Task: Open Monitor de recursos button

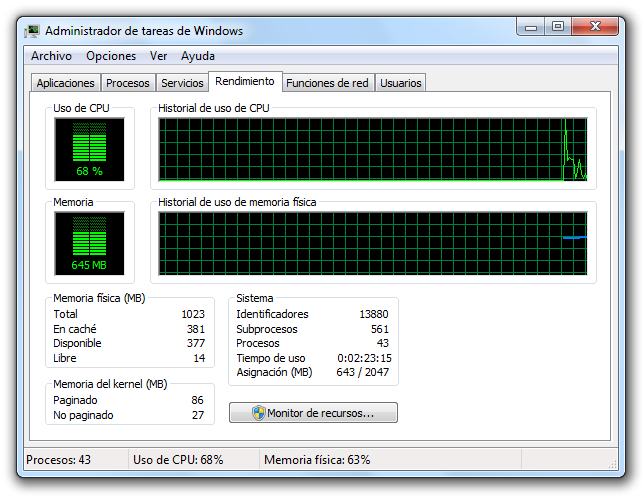Action: point(313,413)
